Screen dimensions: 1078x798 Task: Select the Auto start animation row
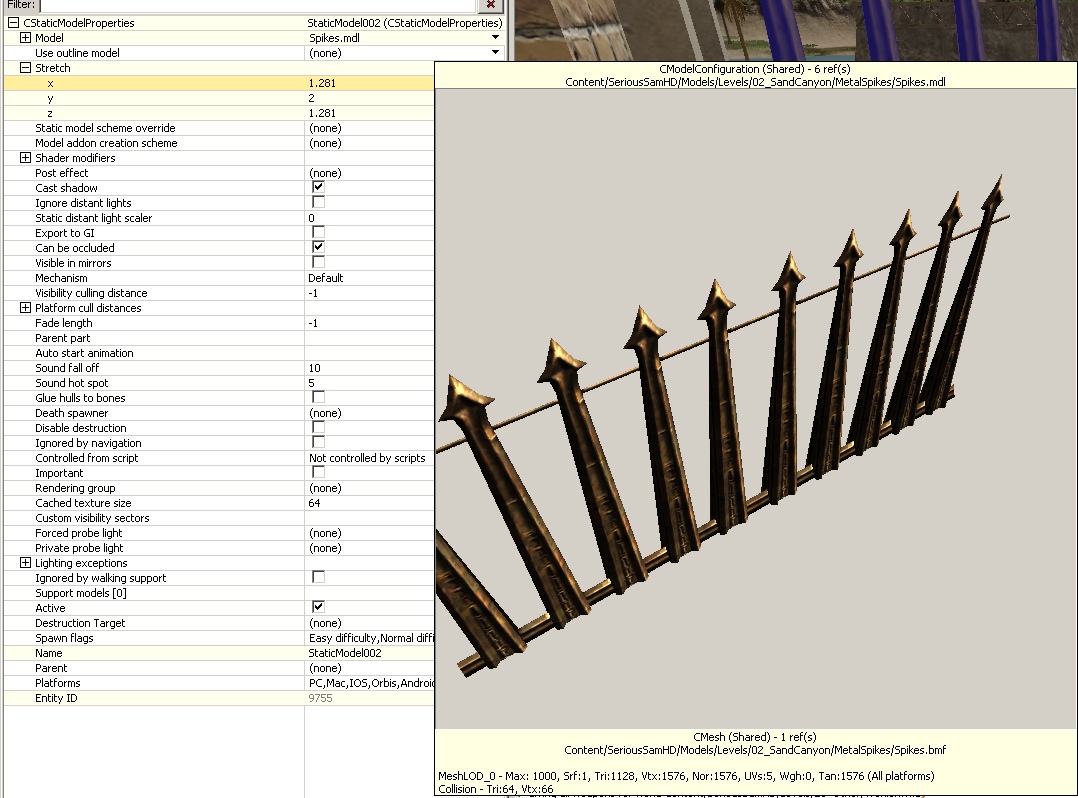click(219, 353)
